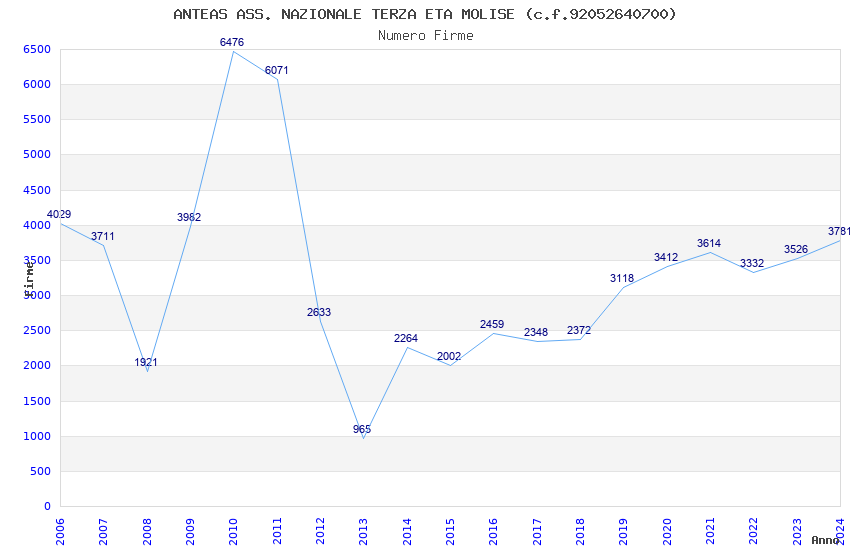Click the x-axis year 2010
Screen dimensions: 850x550
pos(233,532)
